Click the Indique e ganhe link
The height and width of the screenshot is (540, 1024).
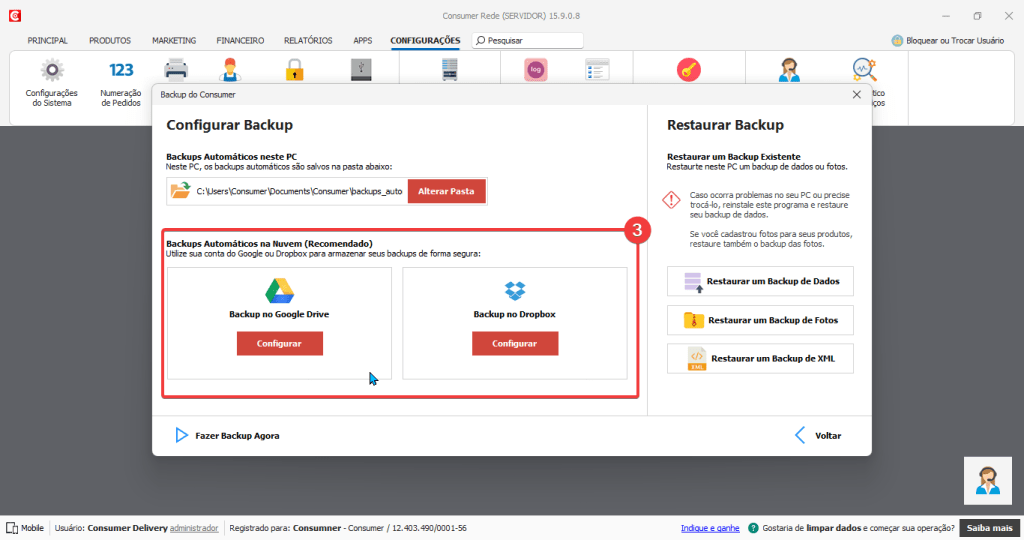tap(710, 528)
